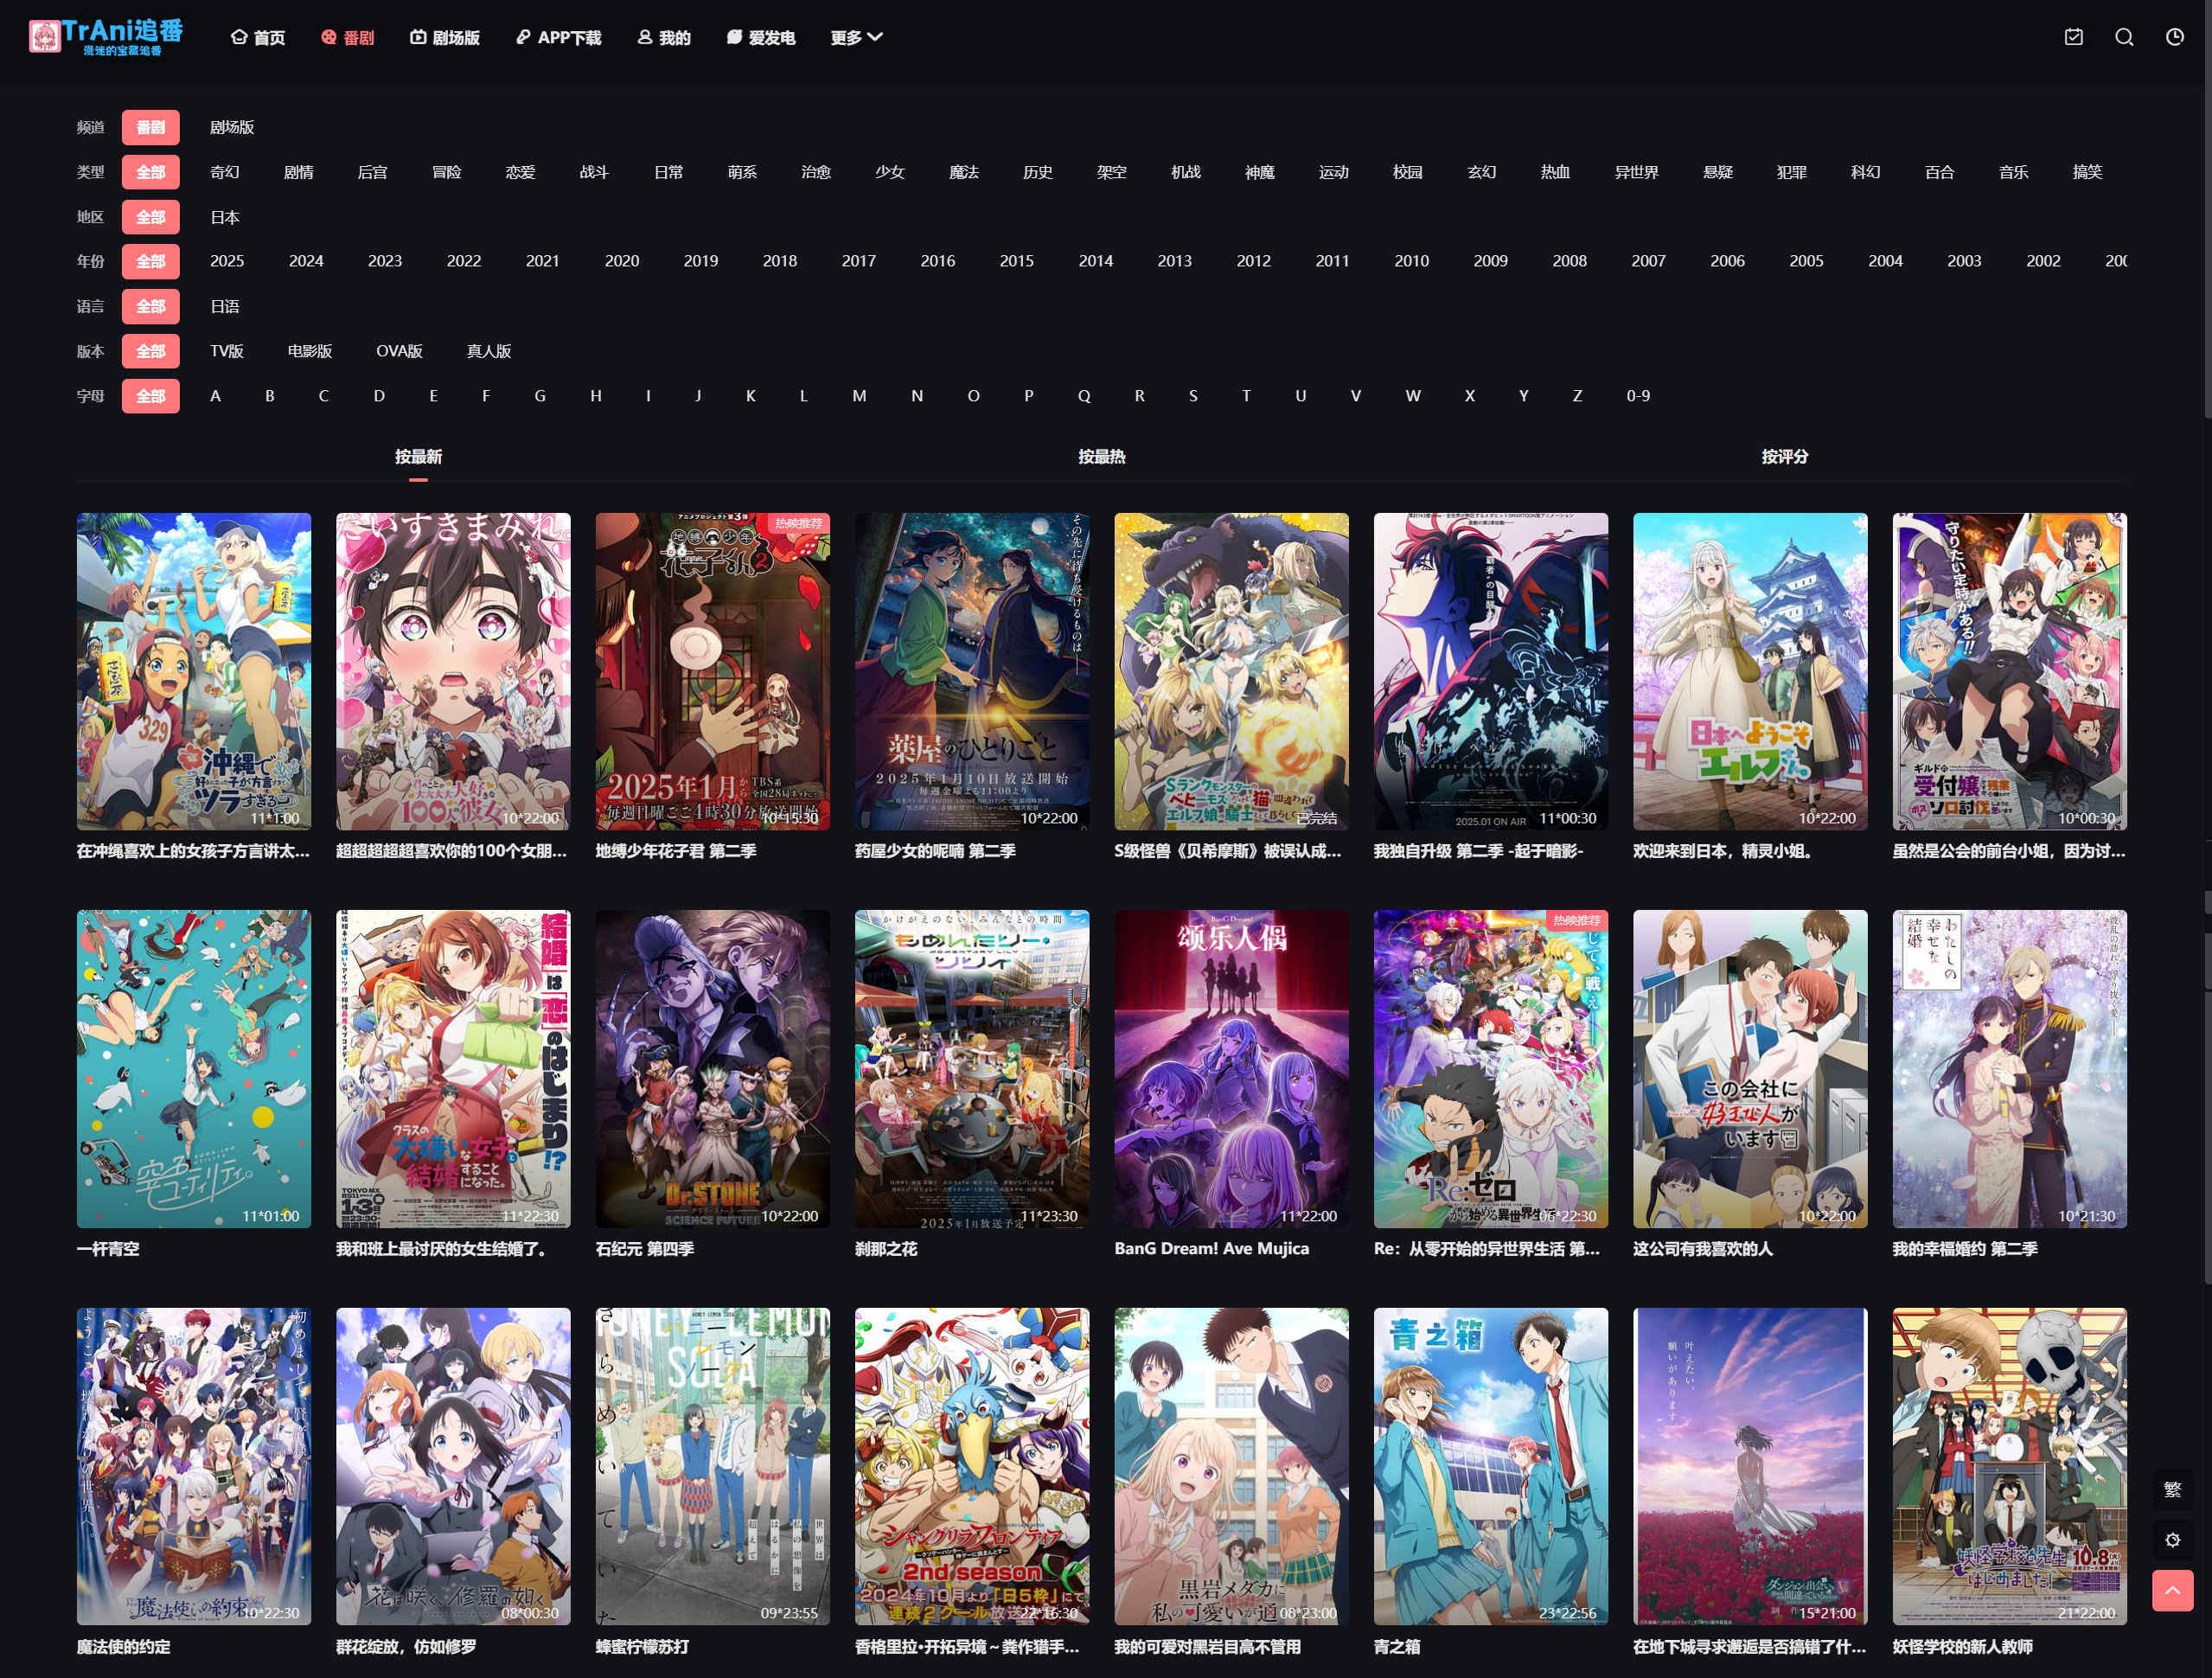The height and width of the screenshot is (1678, 2212).
Task: Expand the 更多 menu dropdown
Action: click(x=855, y=37)
